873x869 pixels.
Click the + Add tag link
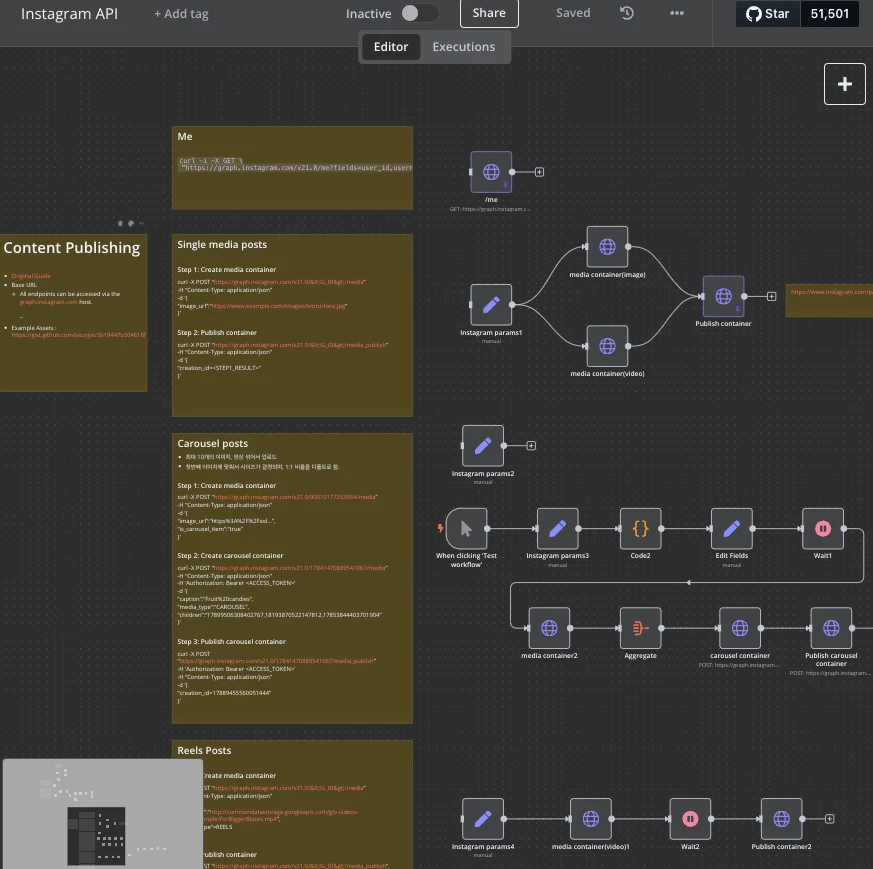point(182,14)
